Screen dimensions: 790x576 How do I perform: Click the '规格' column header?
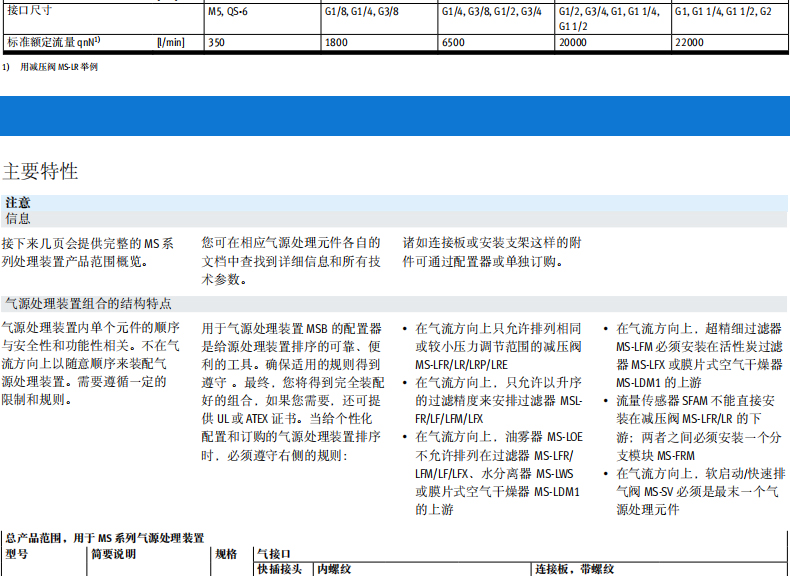click(x=226, y=554)
